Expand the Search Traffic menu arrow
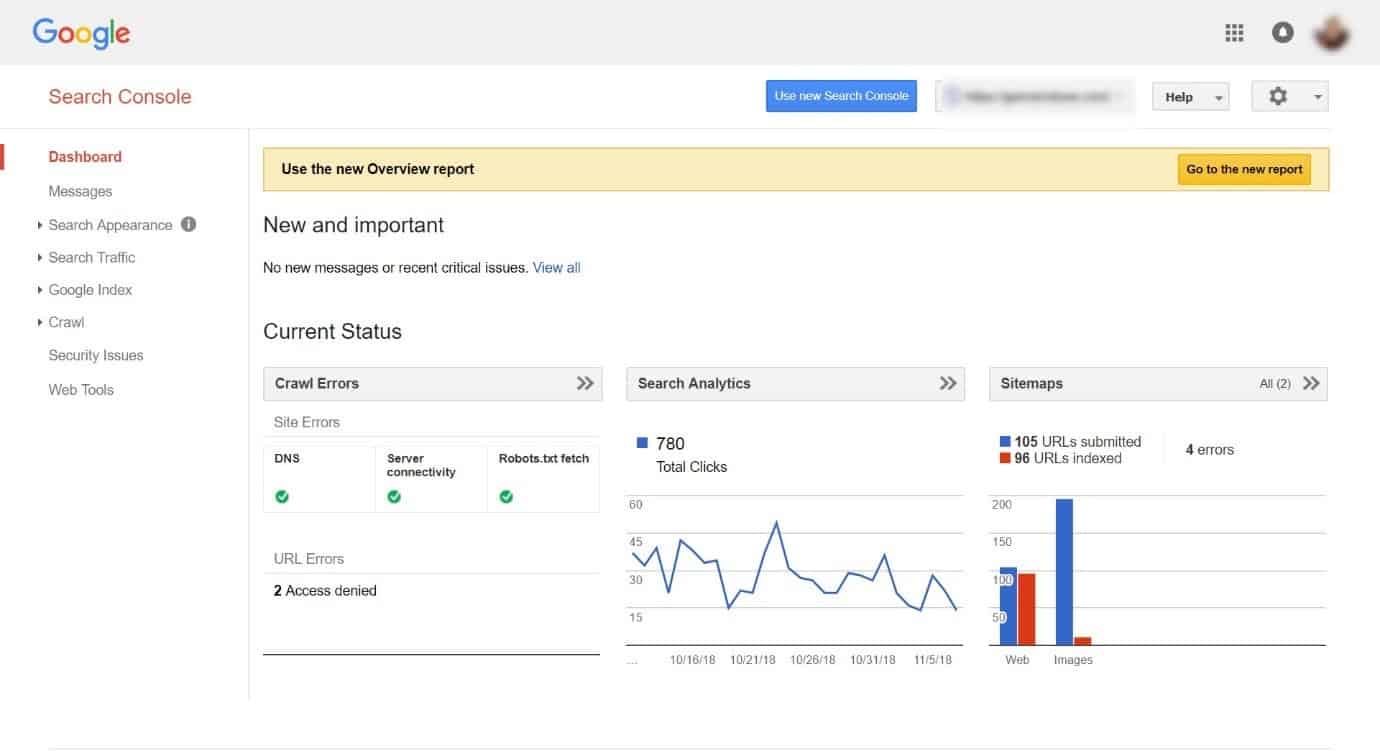This screenshot has height=751, width=1380. 40,258
